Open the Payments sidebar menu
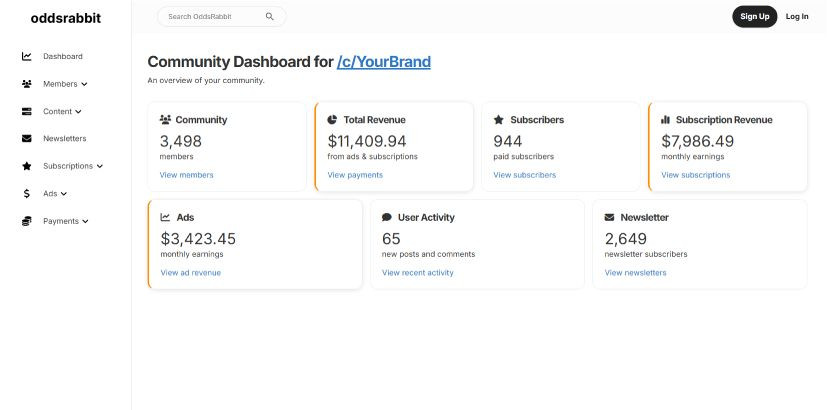The image size is (827, 410). 61,221
